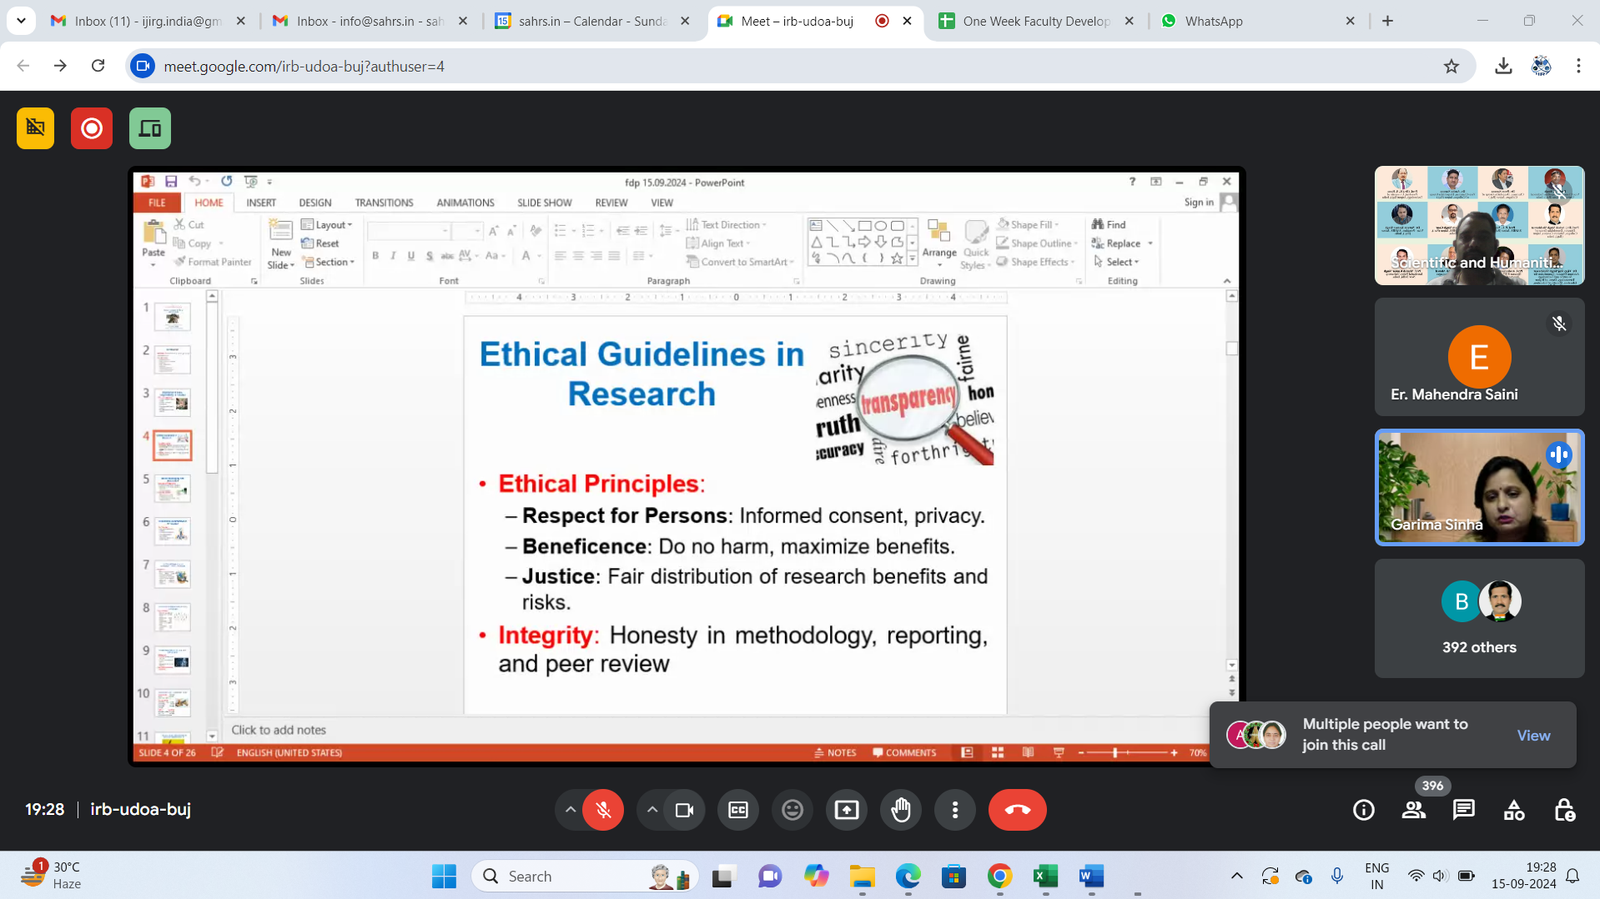Switch to sahrs.in Calendar tab
Viewport: 1600px width, 899px height.
click(594, 21)
